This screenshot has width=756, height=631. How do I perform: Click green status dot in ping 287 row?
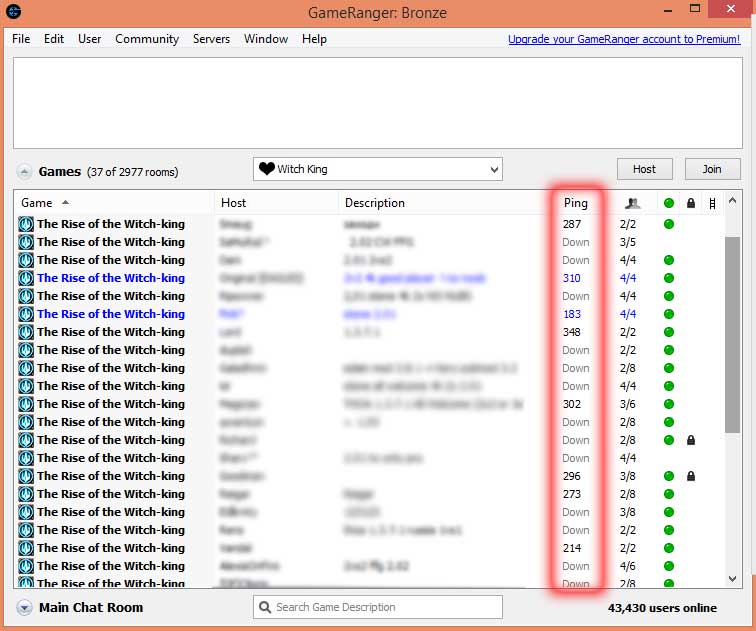pos(669,224)
